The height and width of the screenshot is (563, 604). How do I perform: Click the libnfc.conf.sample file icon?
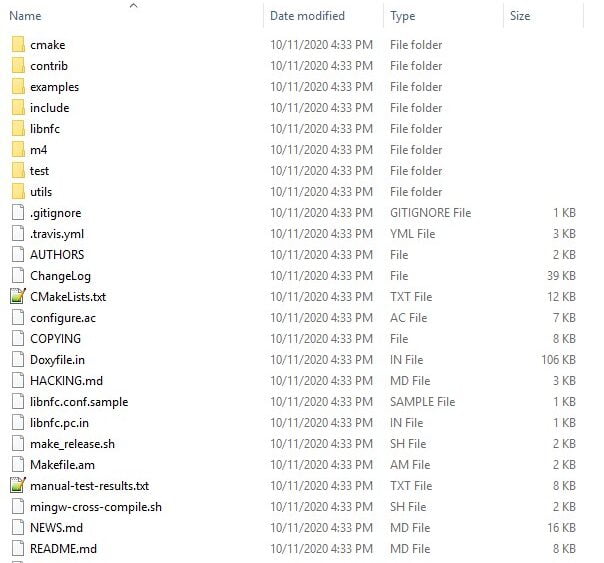(18, 402)
